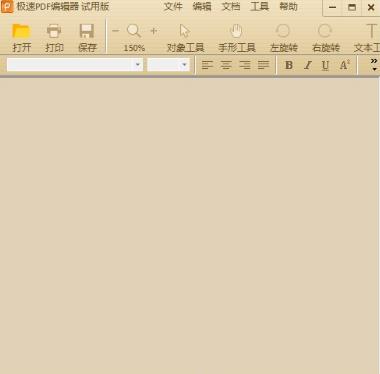Click the app logo icon in title bar
The height and width of the screenshot is (374, 380).
7,7
